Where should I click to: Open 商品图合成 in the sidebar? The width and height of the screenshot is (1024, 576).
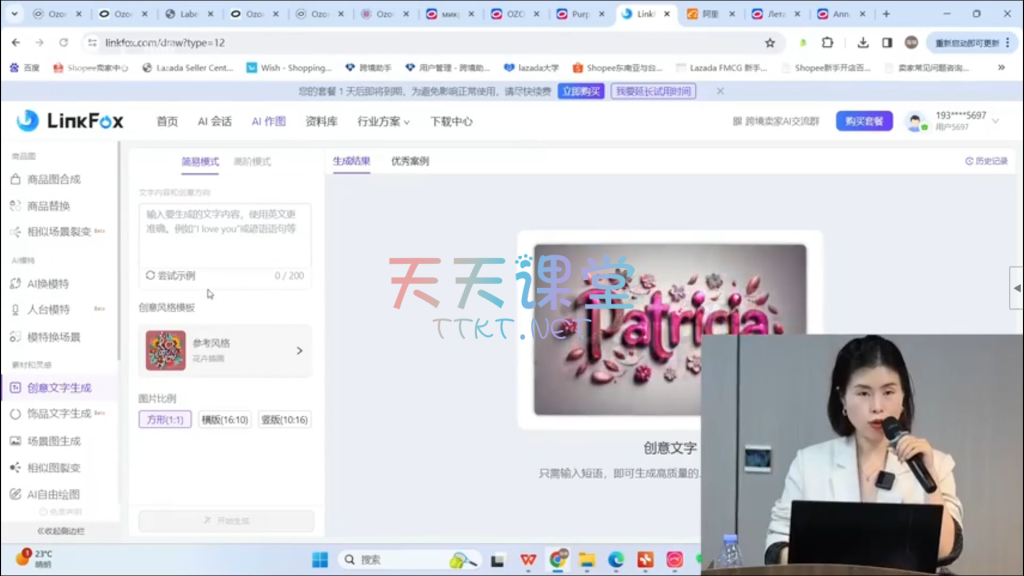pos(53,180)
